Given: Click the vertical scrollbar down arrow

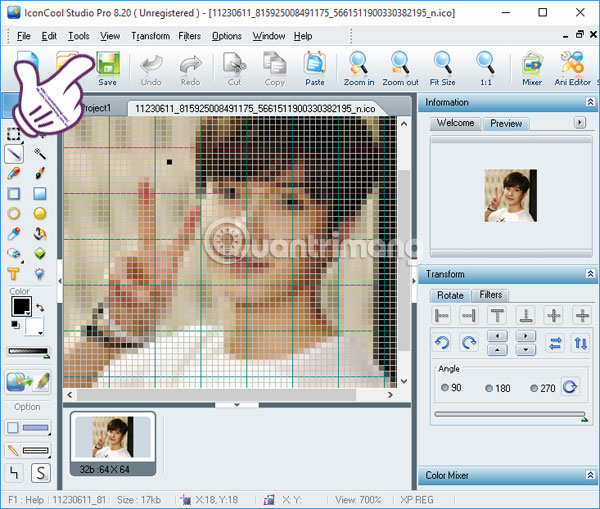Looking at the screenshot, I should pos(404,381).
